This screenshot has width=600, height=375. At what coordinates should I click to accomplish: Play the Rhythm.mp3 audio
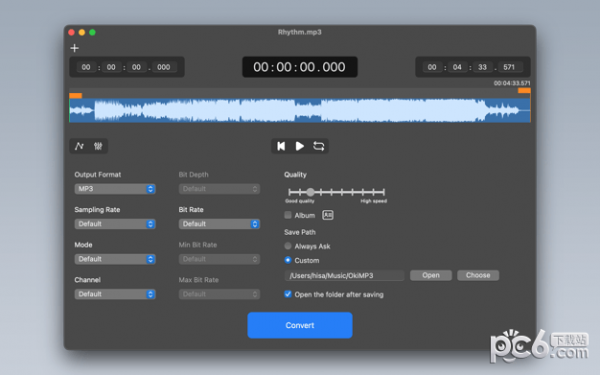pyautogui.click(x=300, y=146)
